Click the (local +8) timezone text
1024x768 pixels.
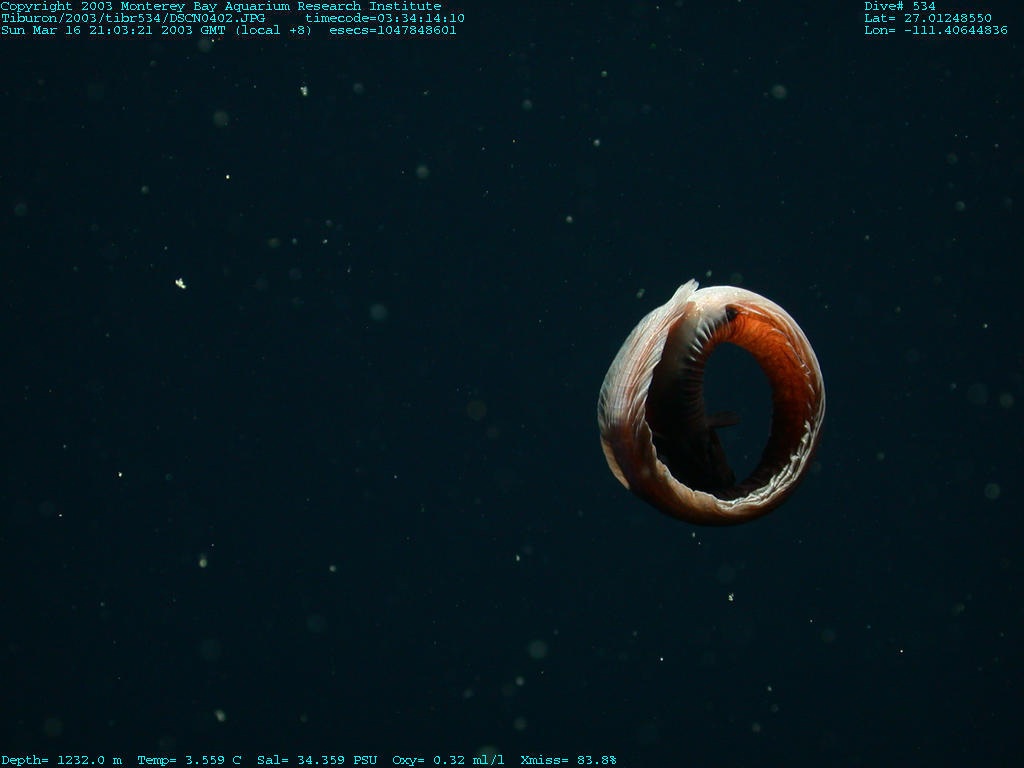[x=273, y=30]
